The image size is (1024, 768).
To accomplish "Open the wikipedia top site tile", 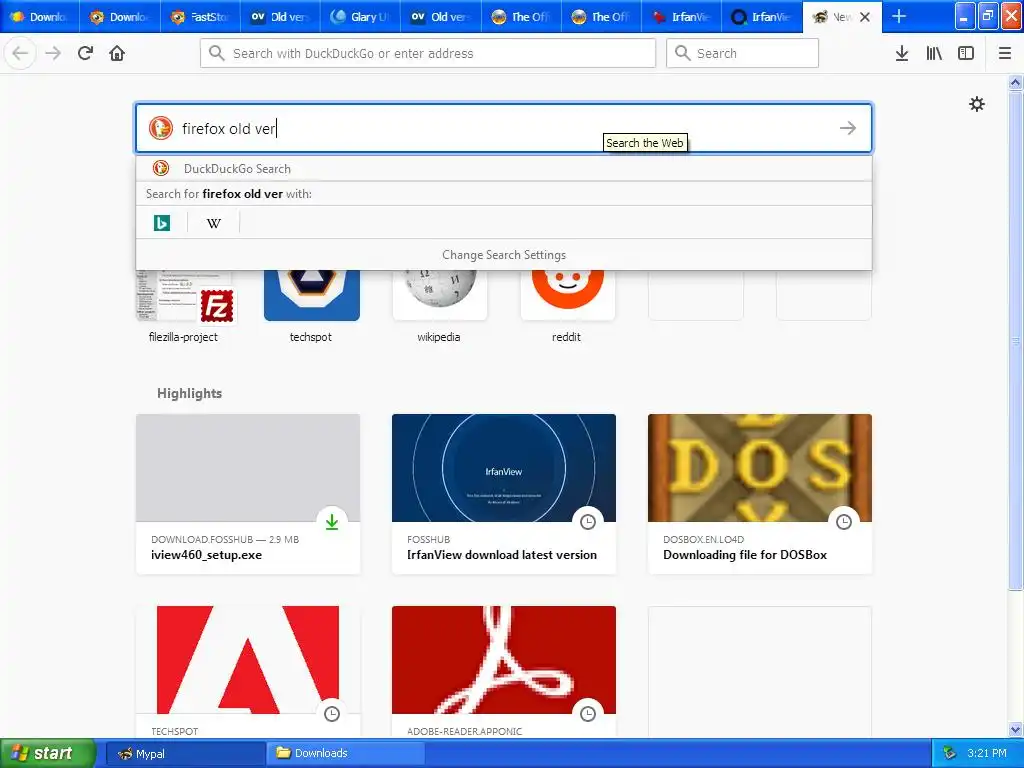I will pyautogui.click(x=440, y=307).
